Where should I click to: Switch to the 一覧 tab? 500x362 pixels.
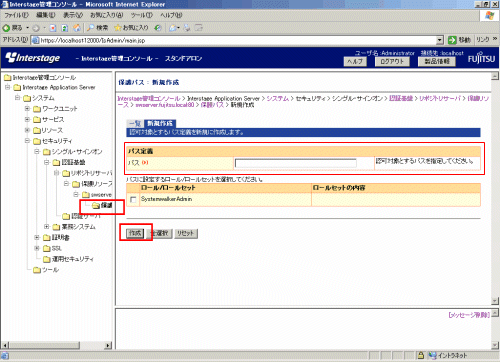point(136,123)
